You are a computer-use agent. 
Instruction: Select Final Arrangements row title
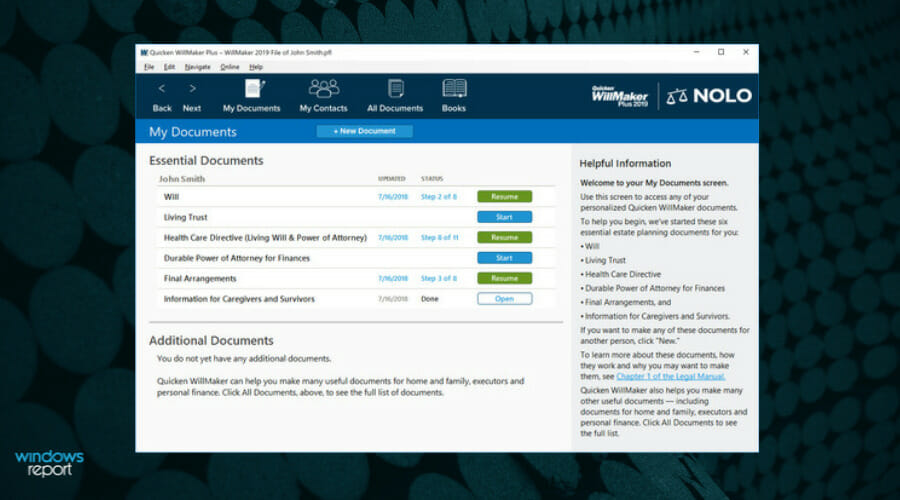(x=200, y=278)
